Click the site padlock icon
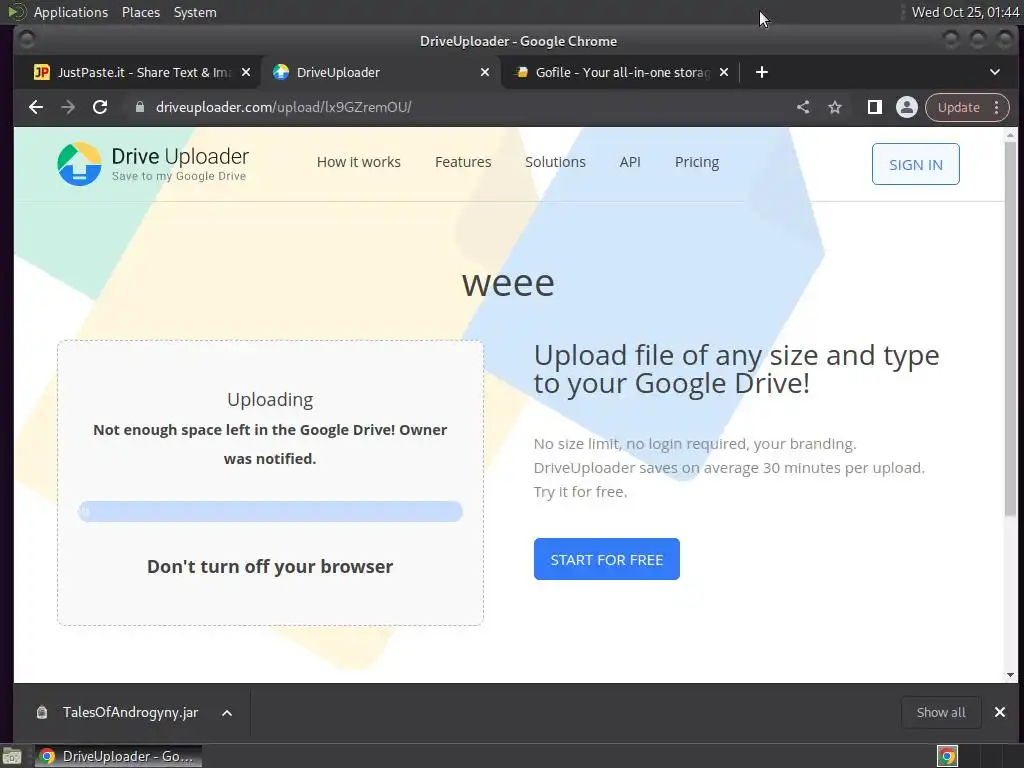This screenshot has height=768, width=1024. (x=140, y=107)
